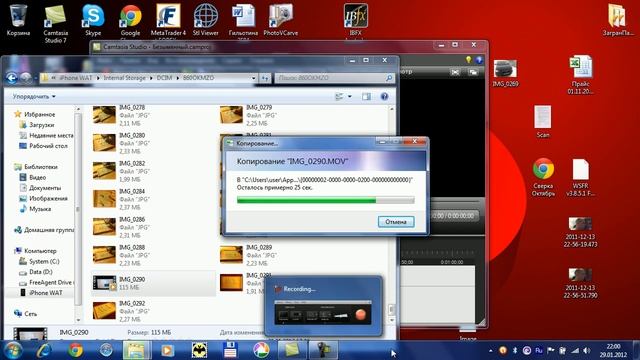Screen dimensions: 640x360
Task: Open the Документы library
Action: (x=45, y=188)
